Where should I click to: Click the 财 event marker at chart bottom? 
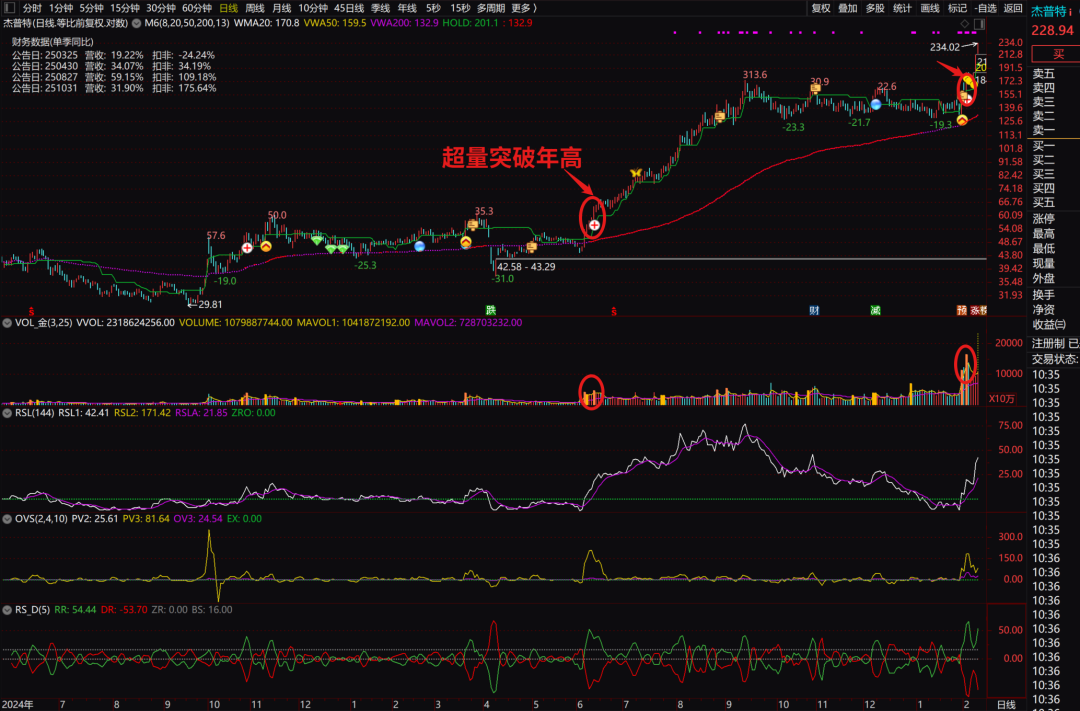pos(814,311)
